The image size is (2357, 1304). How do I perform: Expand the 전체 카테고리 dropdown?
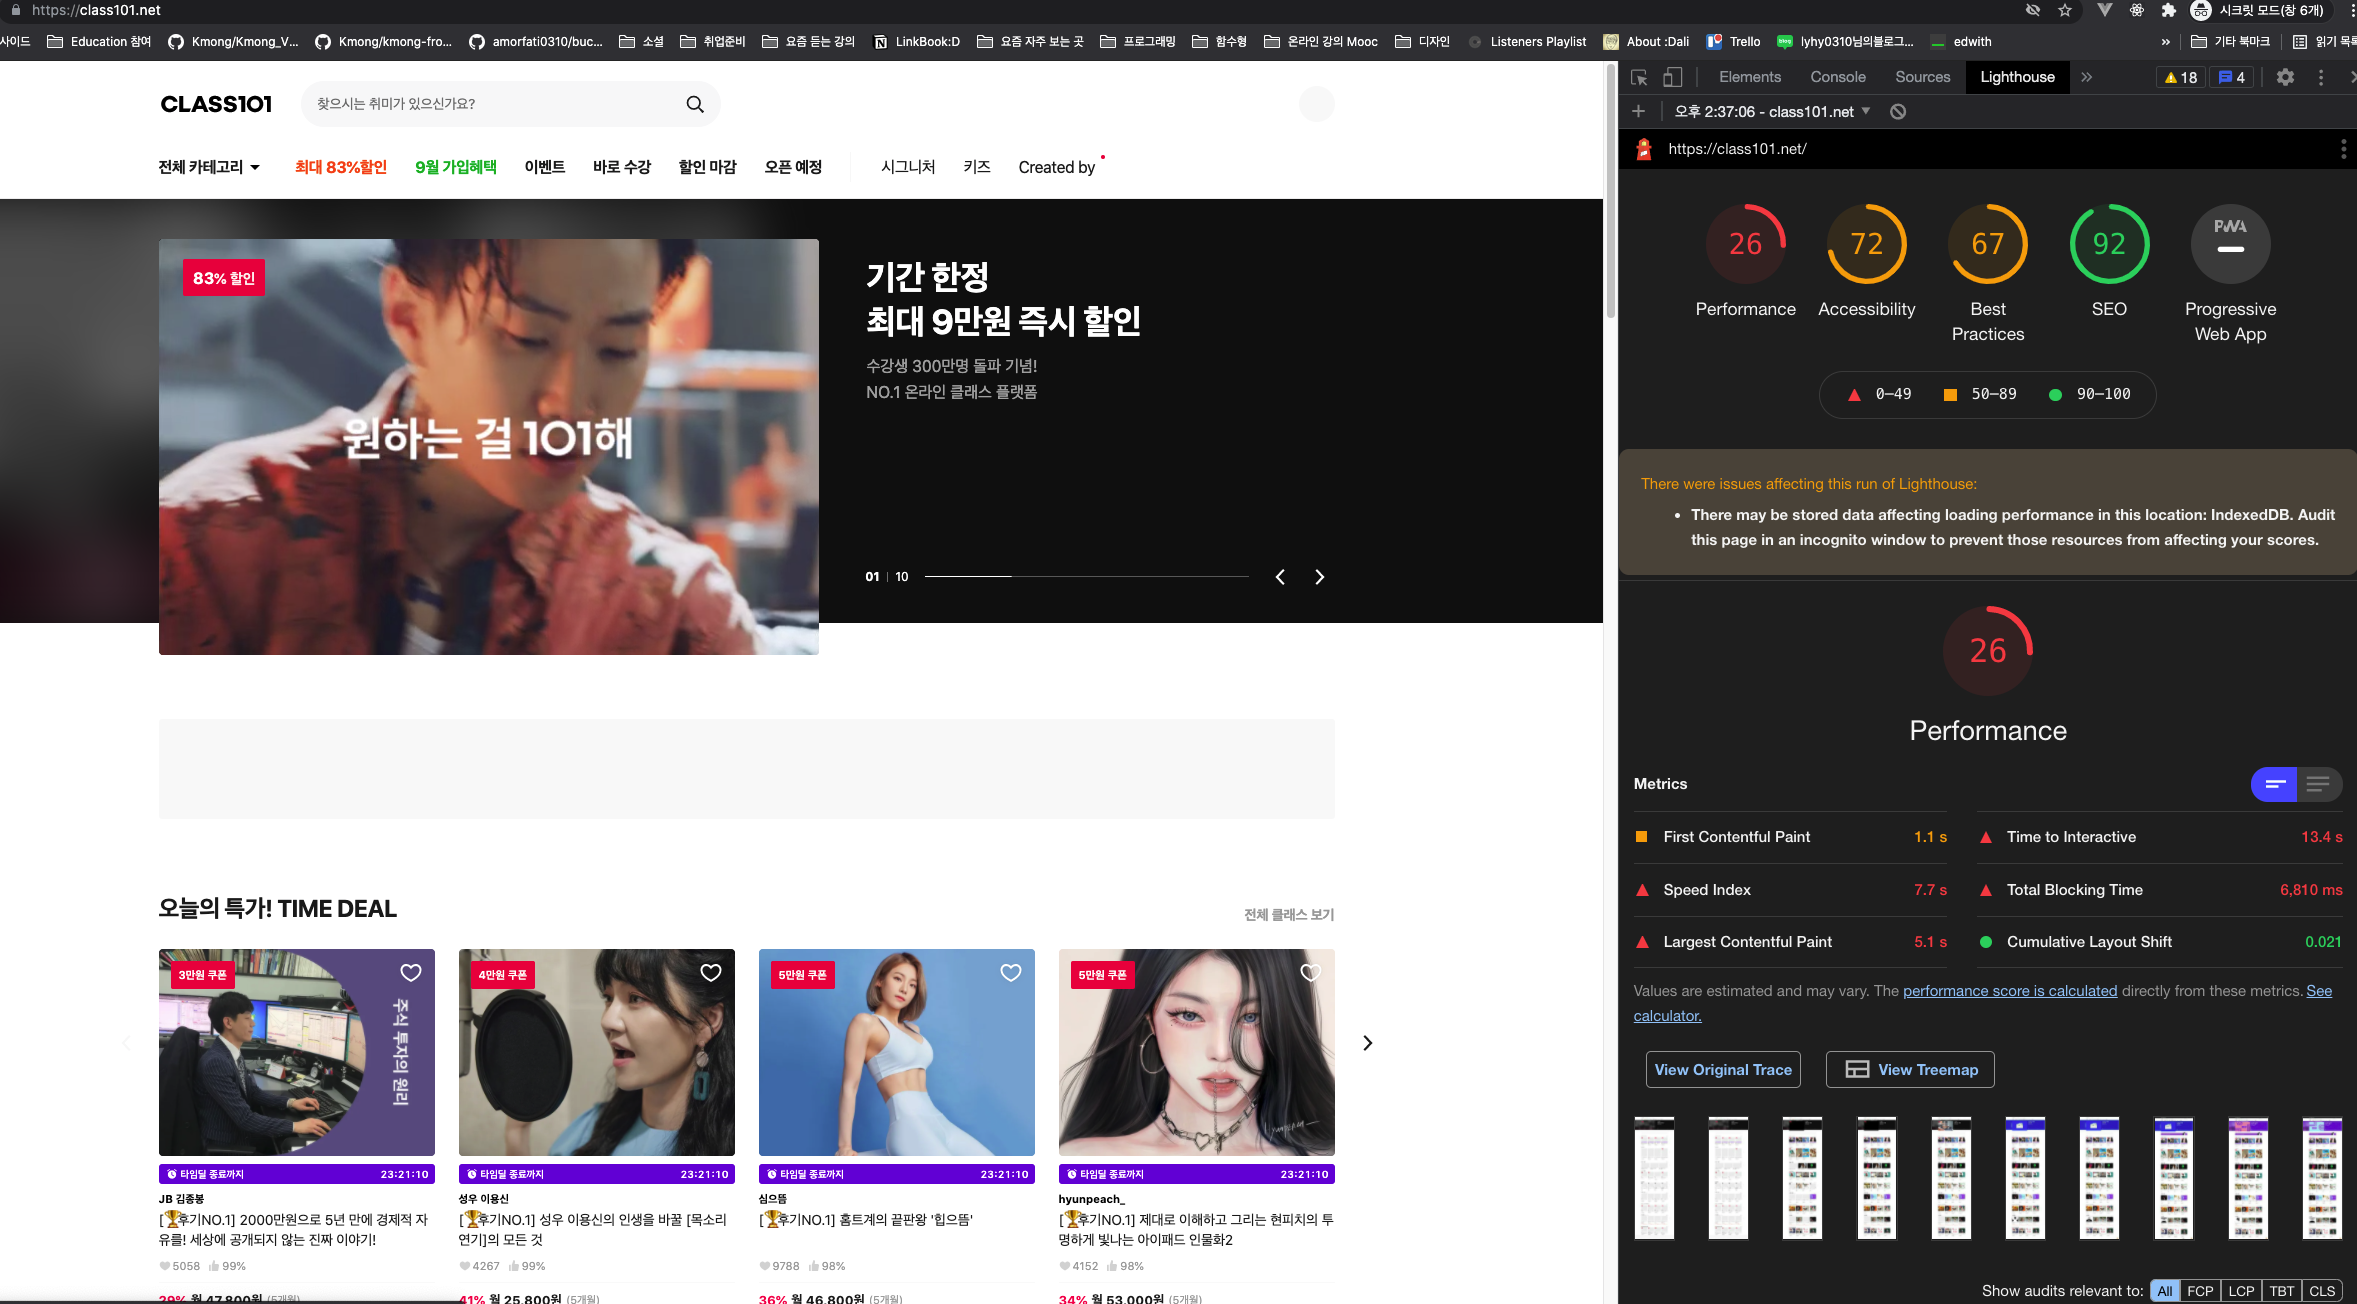click(209, 167)
